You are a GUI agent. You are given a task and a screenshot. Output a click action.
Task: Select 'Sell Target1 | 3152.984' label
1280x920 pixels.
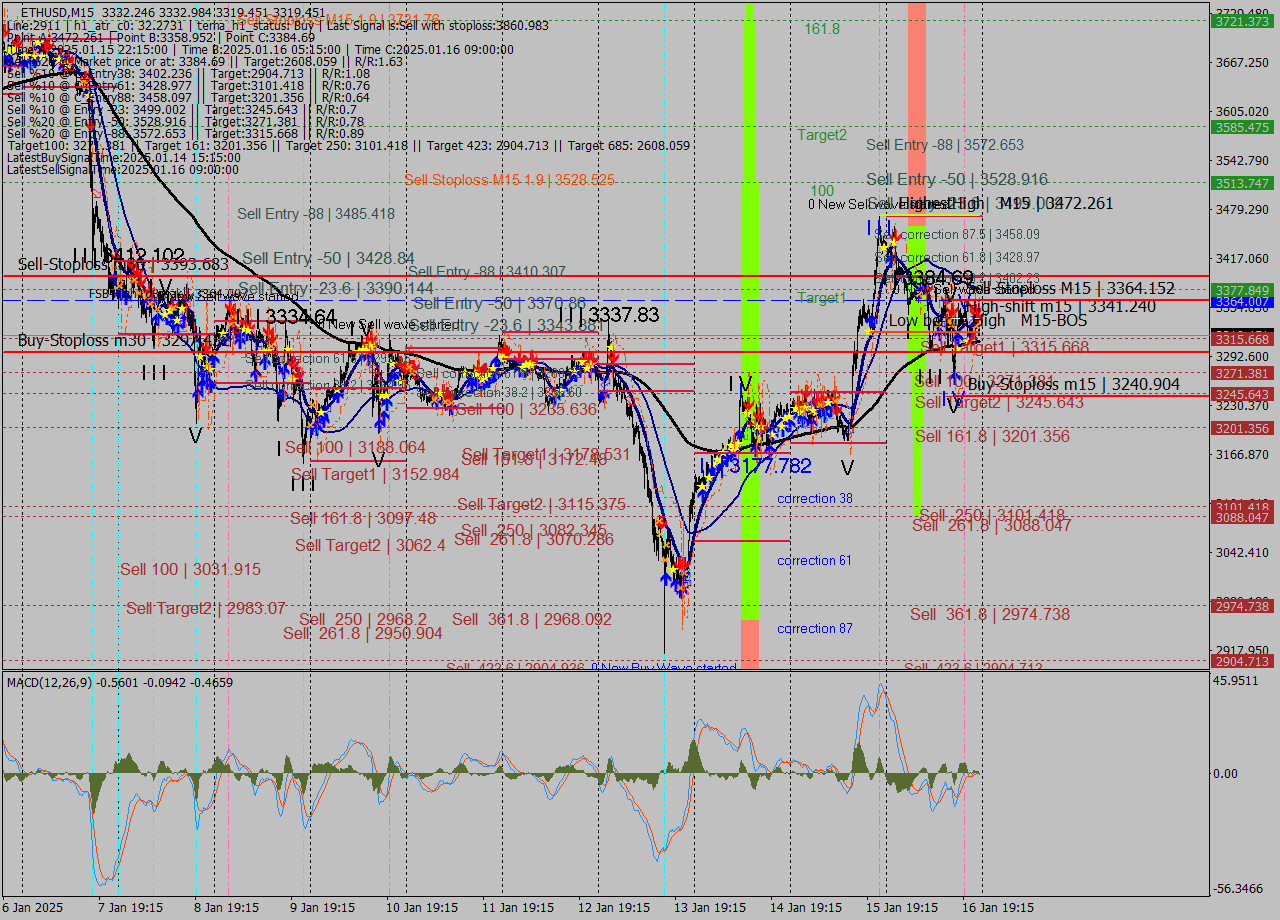pyautogui.click(x=375, y=474)
